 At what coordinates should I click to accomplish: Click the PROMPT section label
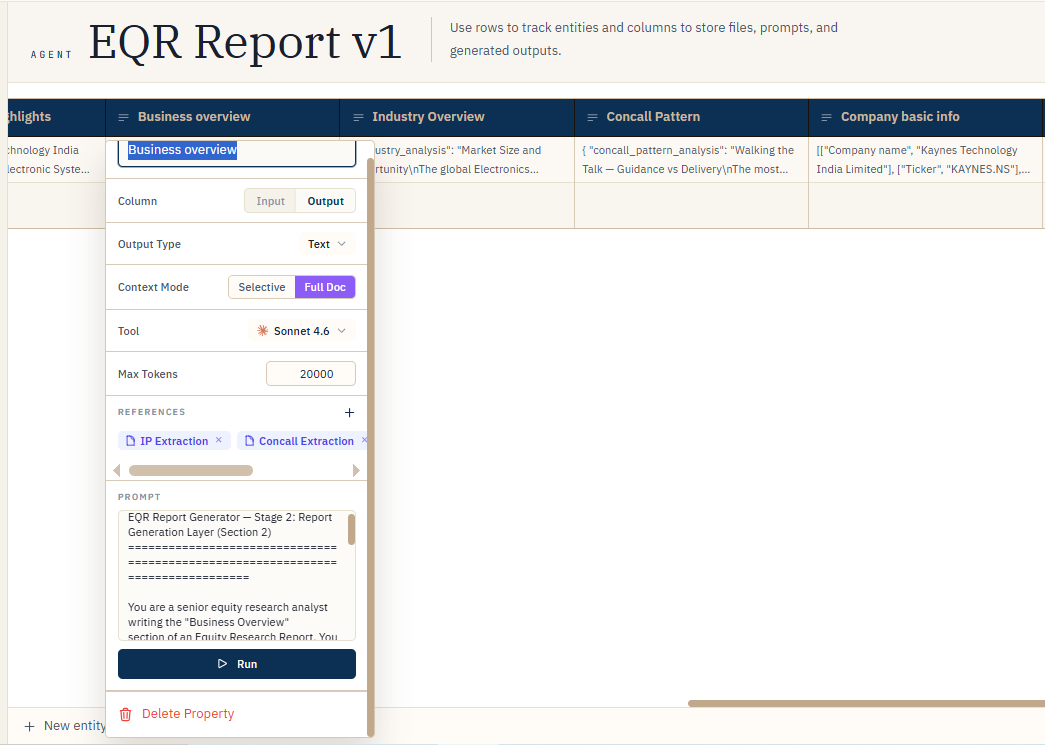coord(139,497)
